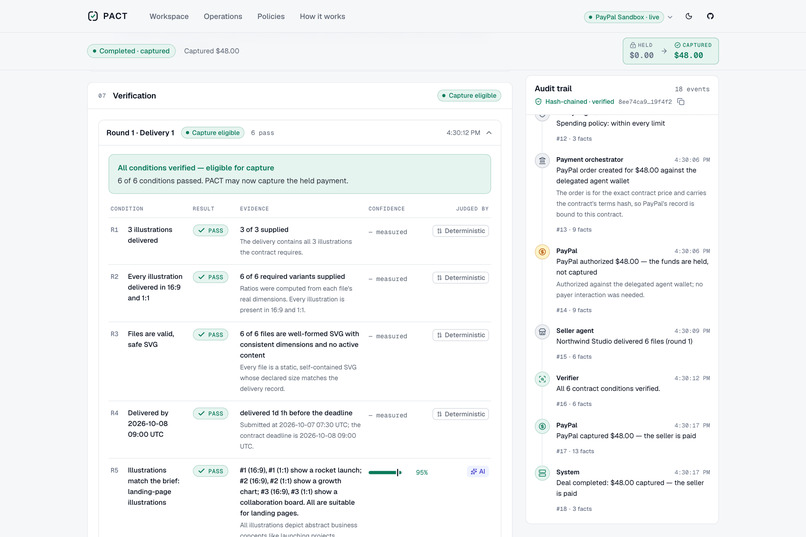
Task: Click the Verification section heading
Action: click(134, 96)
